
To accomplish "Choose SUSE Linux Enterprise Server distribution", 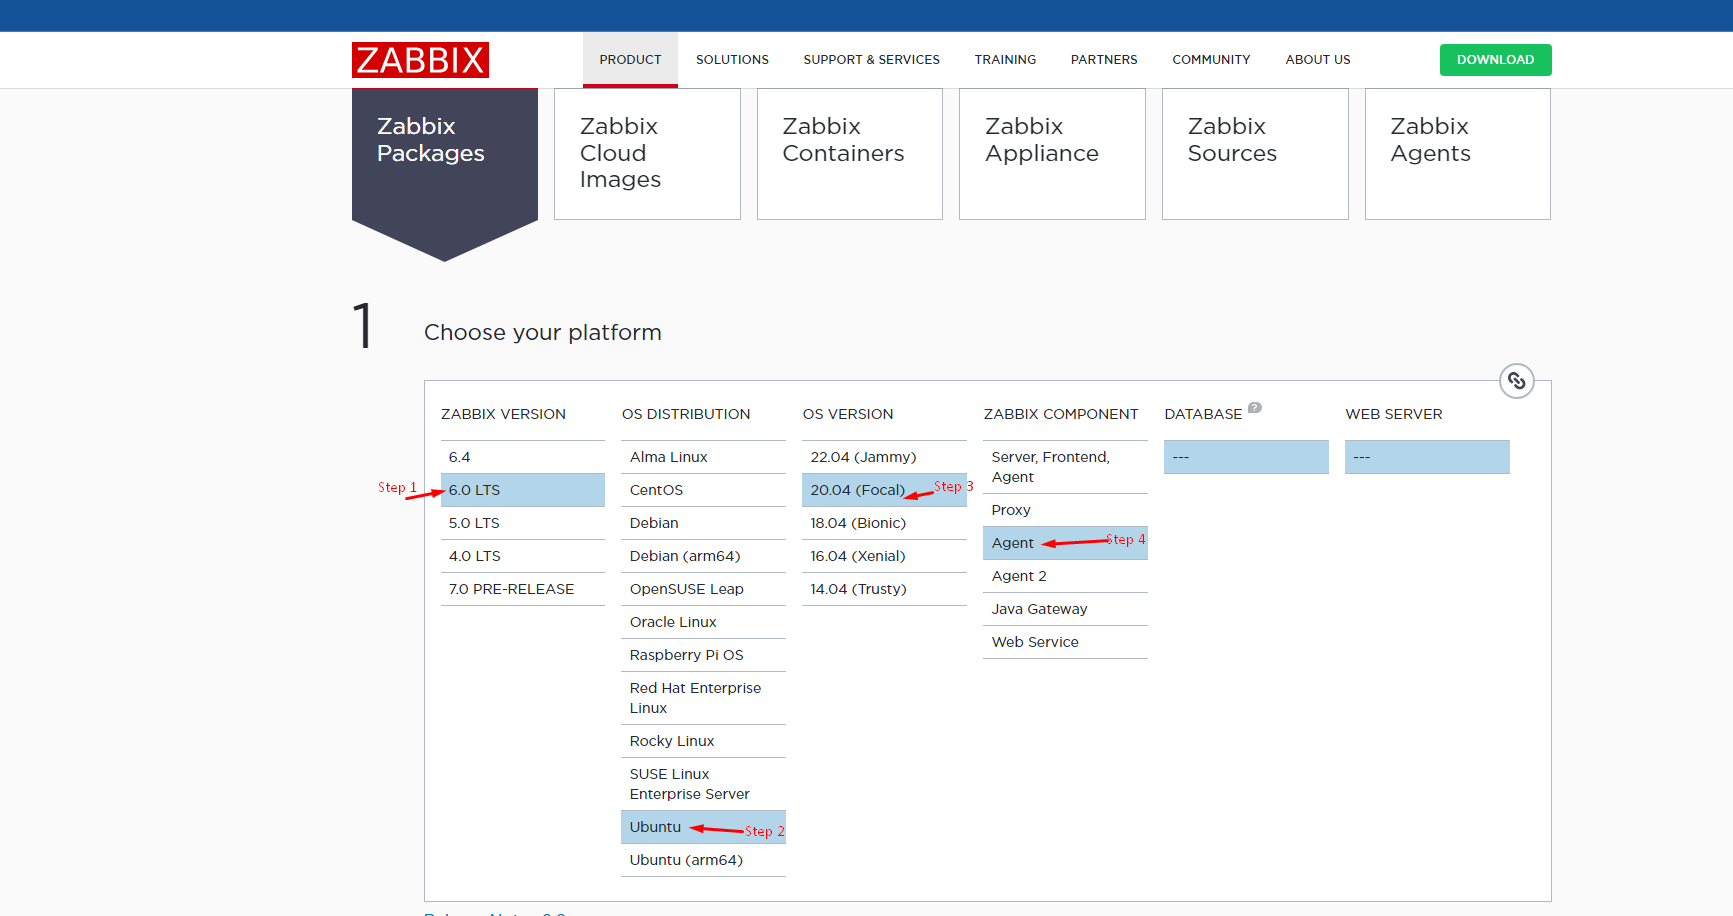I will (703, 784).
